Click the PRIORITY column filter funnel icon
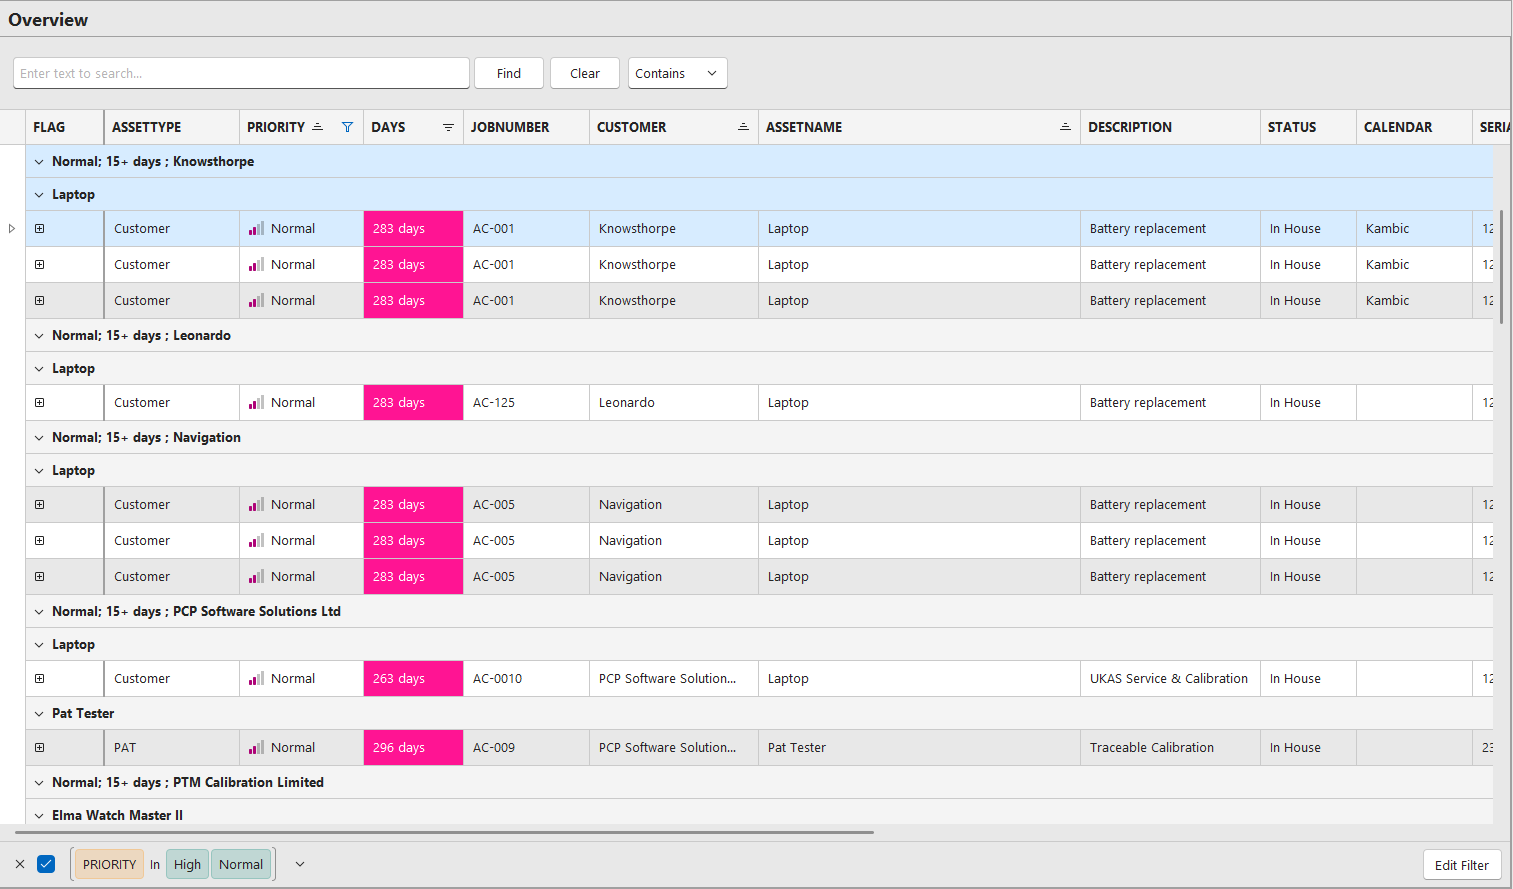1513x889 pixels. 347,127
